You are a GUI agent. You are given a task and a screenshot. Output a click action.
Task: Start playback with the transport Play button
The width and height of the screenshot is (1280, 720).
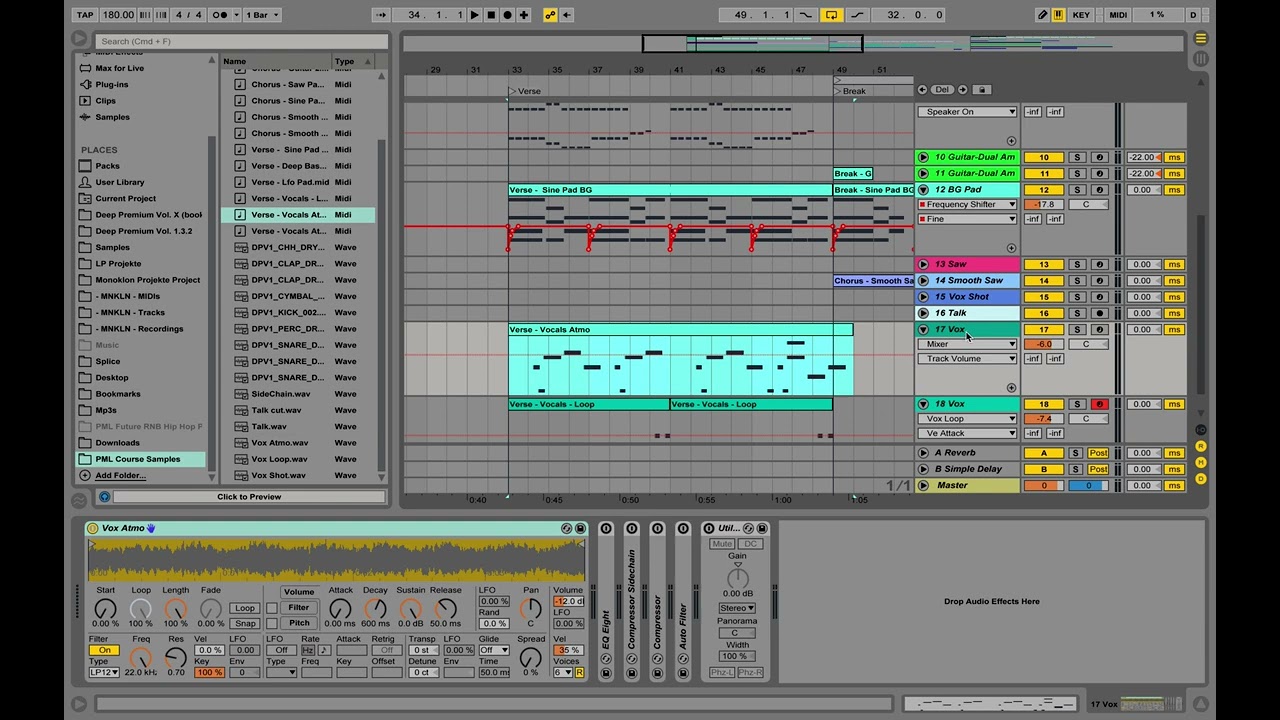tap(475, 15)
